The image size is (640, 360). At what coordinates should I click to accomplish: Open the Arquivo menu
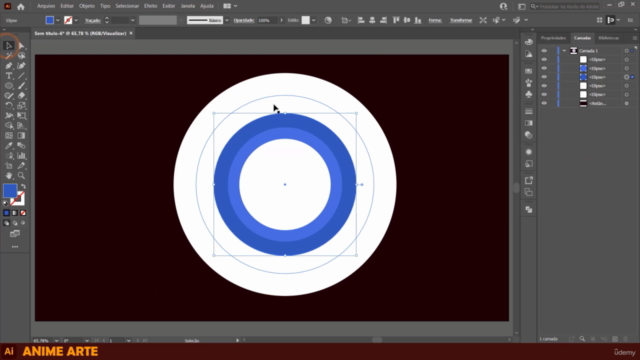(46, 6)
